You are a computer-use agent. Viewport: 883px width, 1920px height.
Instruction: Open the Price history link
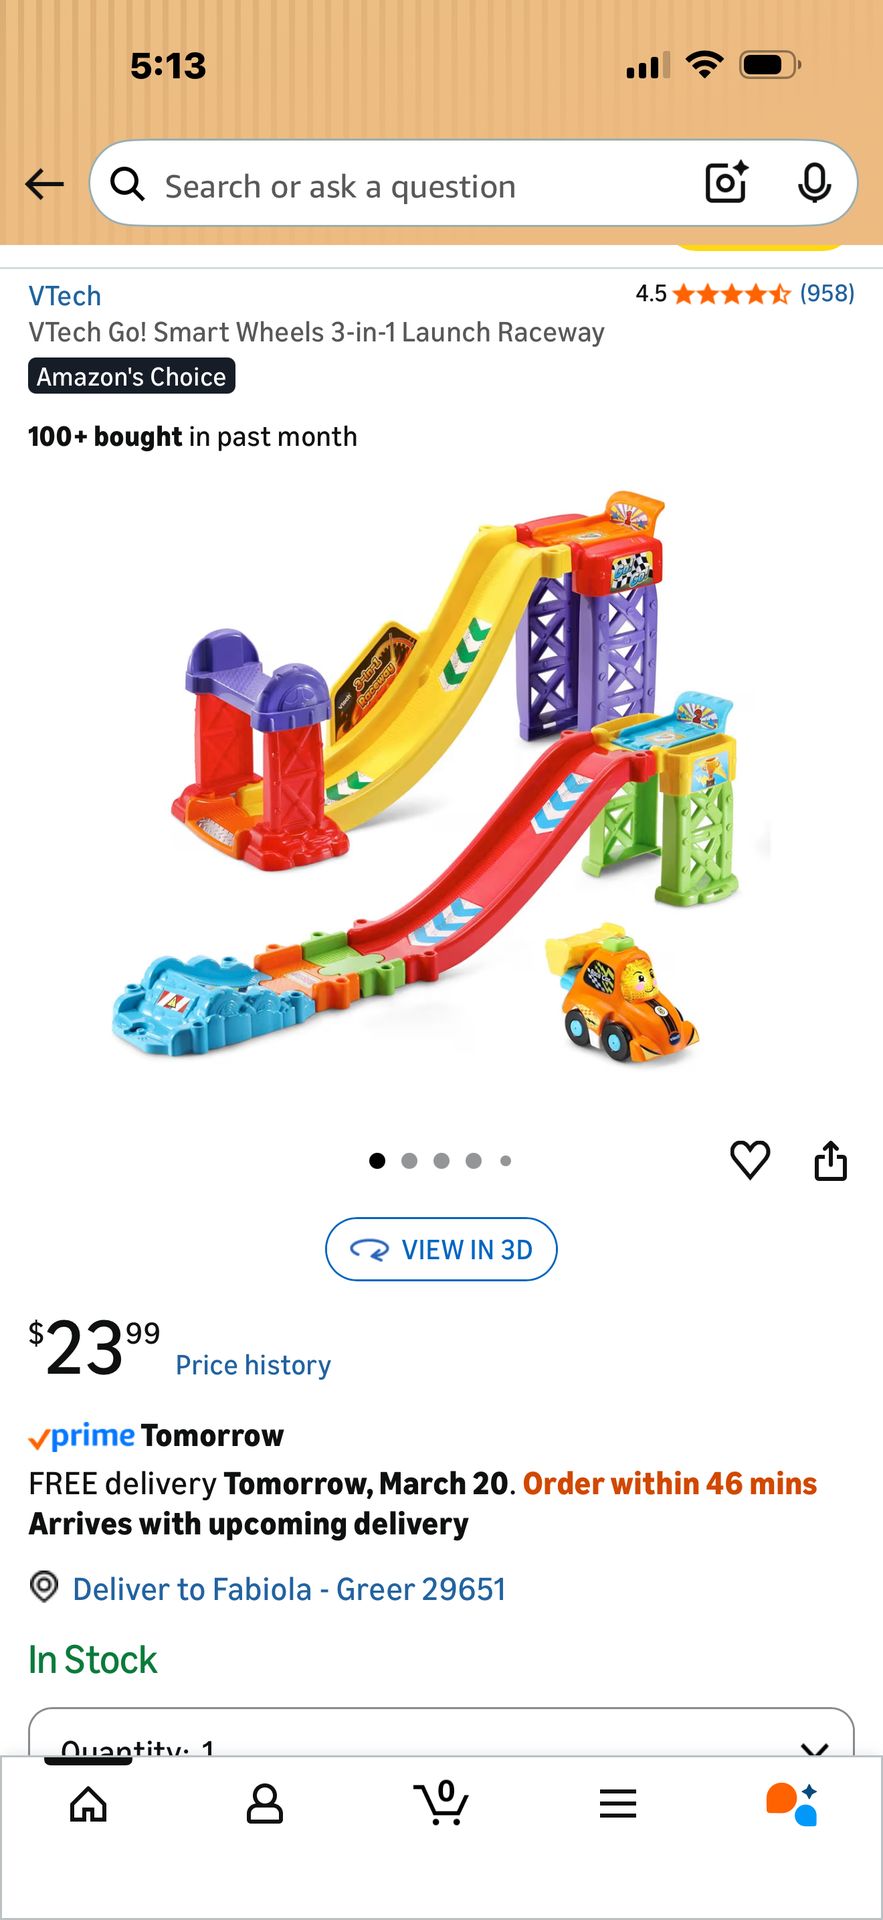point(253,1365)
